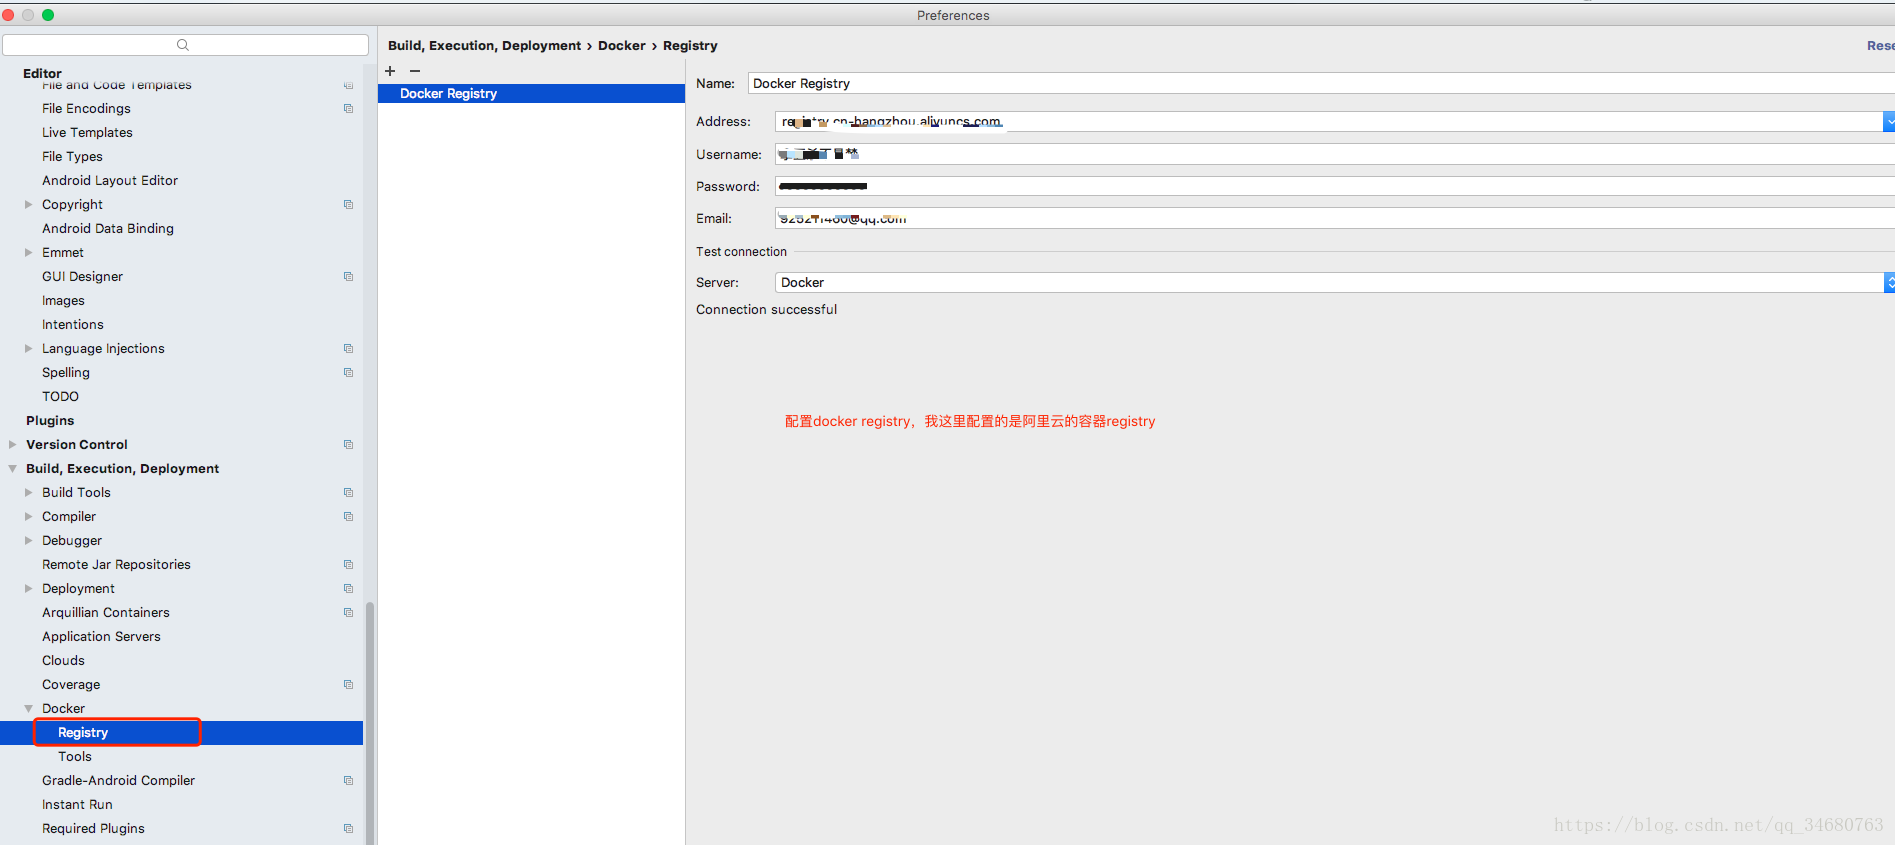
Task: Collapse the Docker tree node
Action: click(x=29, y=708)
